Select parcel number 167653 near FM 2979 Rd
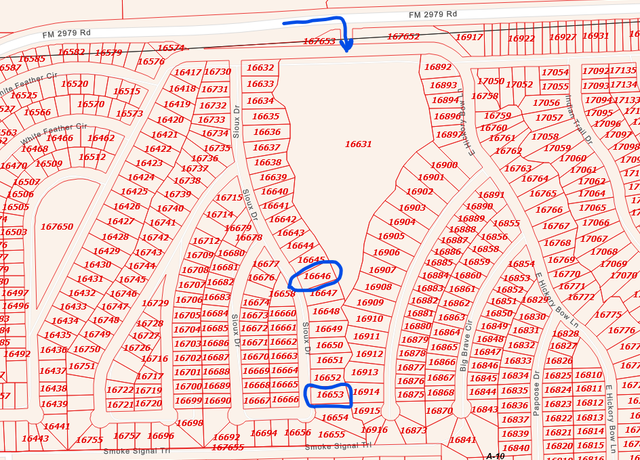The height and width of the screenshot is (460, 640). tap(320, 41)
